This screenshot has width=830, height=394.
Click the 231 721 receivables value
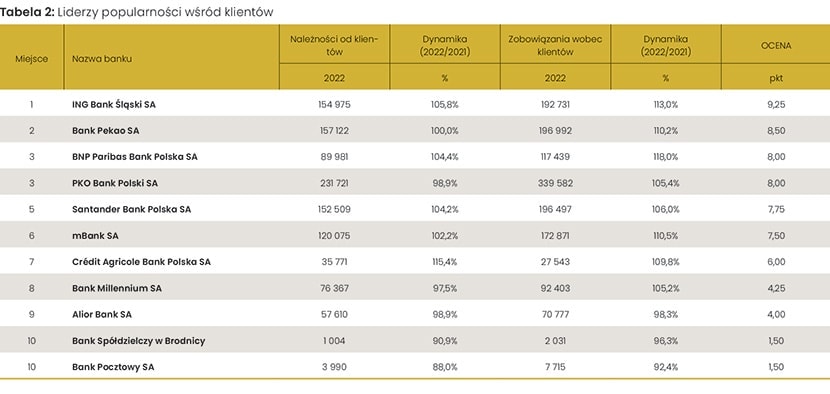(x=334, y=183)
